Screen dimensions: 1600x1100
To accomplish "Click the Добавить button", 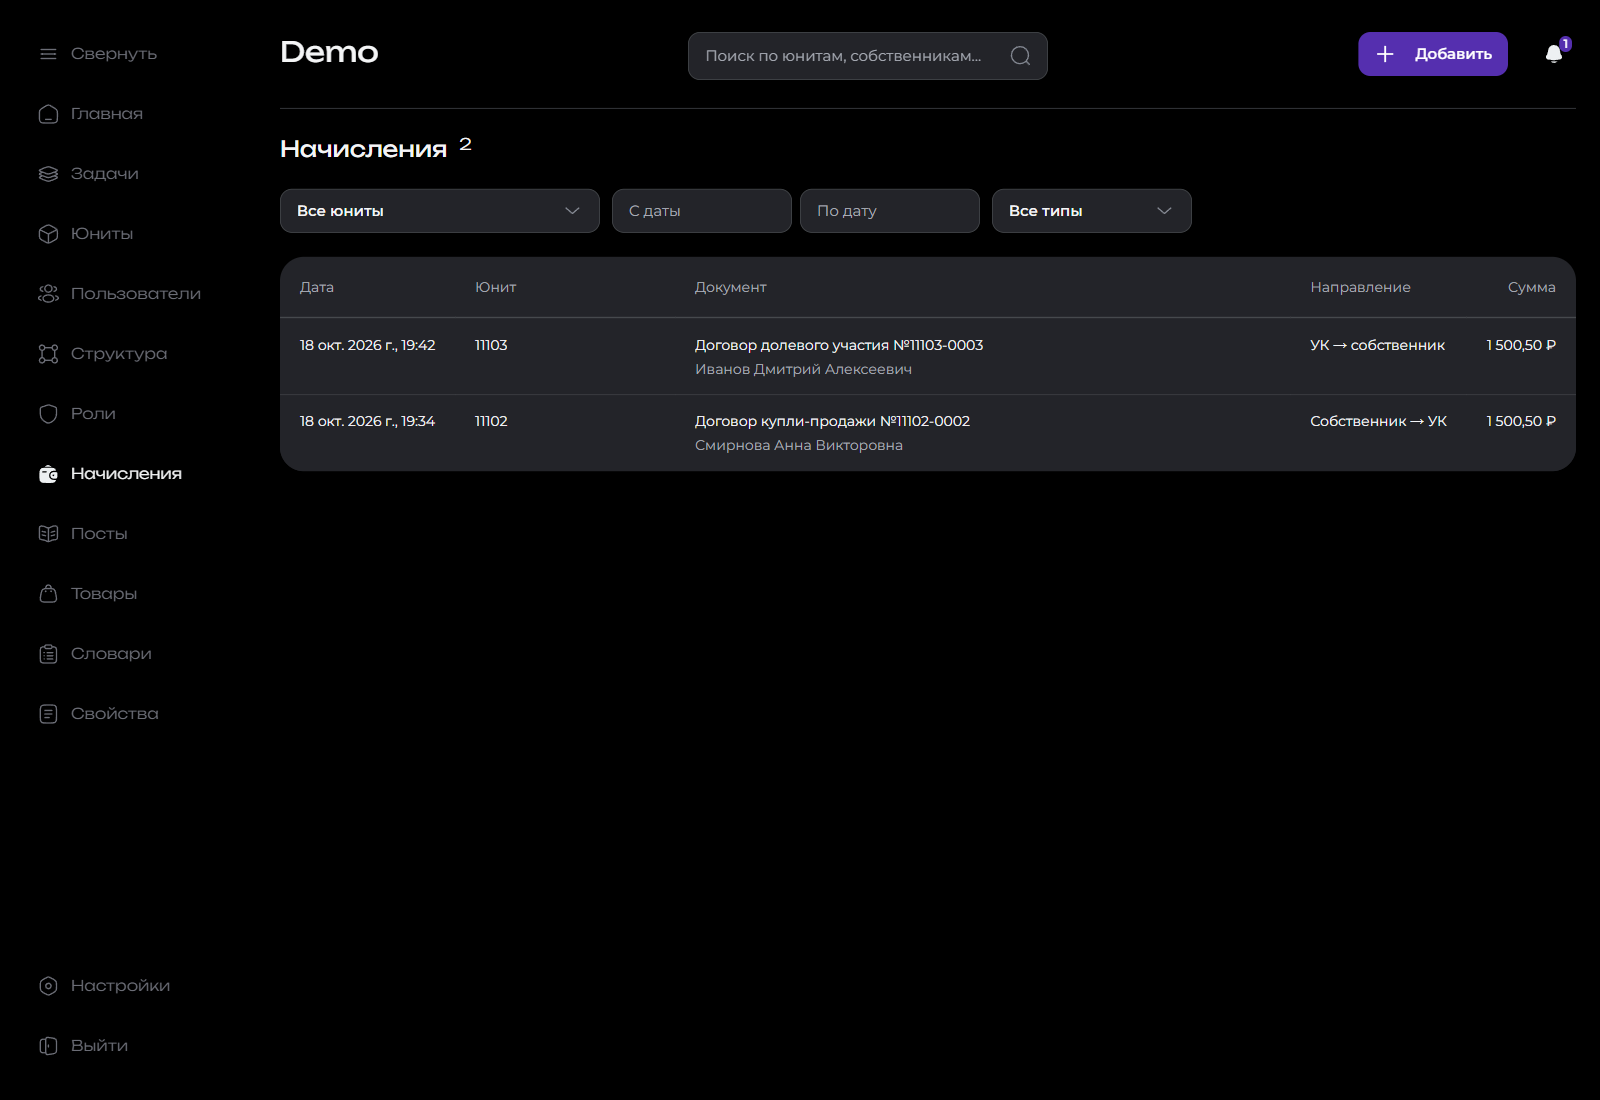I will point(1433,54).
